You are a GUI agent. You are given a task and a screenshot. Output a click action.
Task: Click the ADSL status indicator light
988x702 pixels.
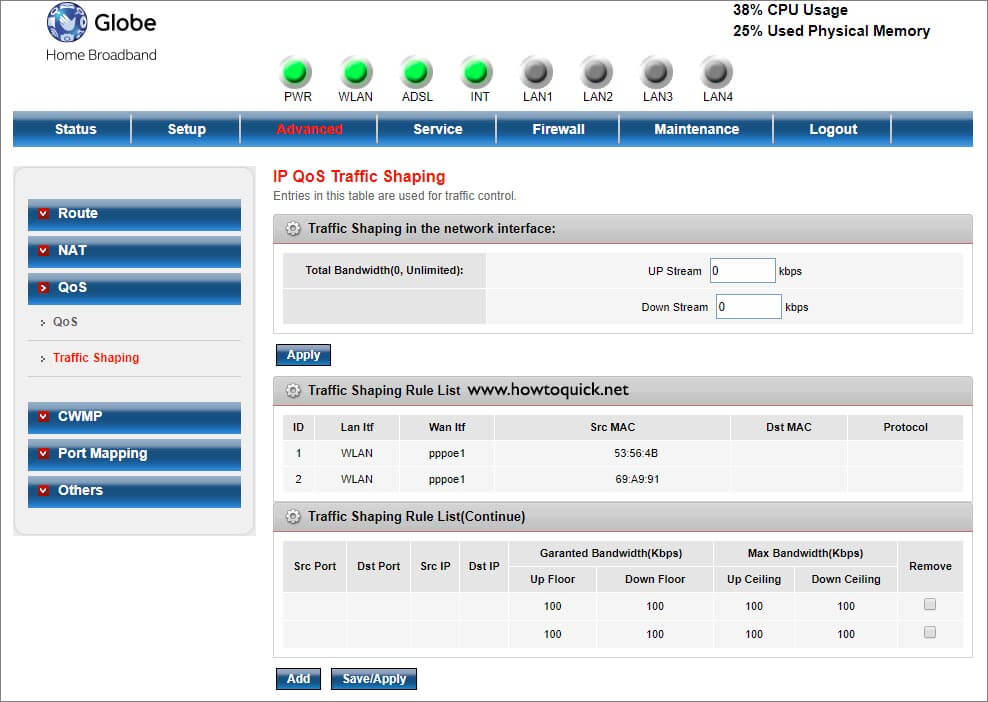click(417, 72)
